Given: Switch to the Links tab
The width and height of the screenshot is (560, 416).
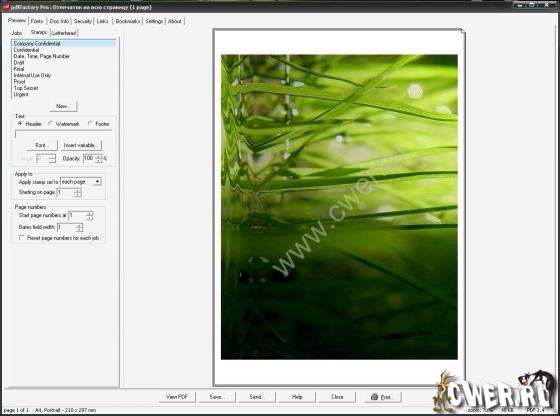Looking at the screenshot, I should 102,21.
